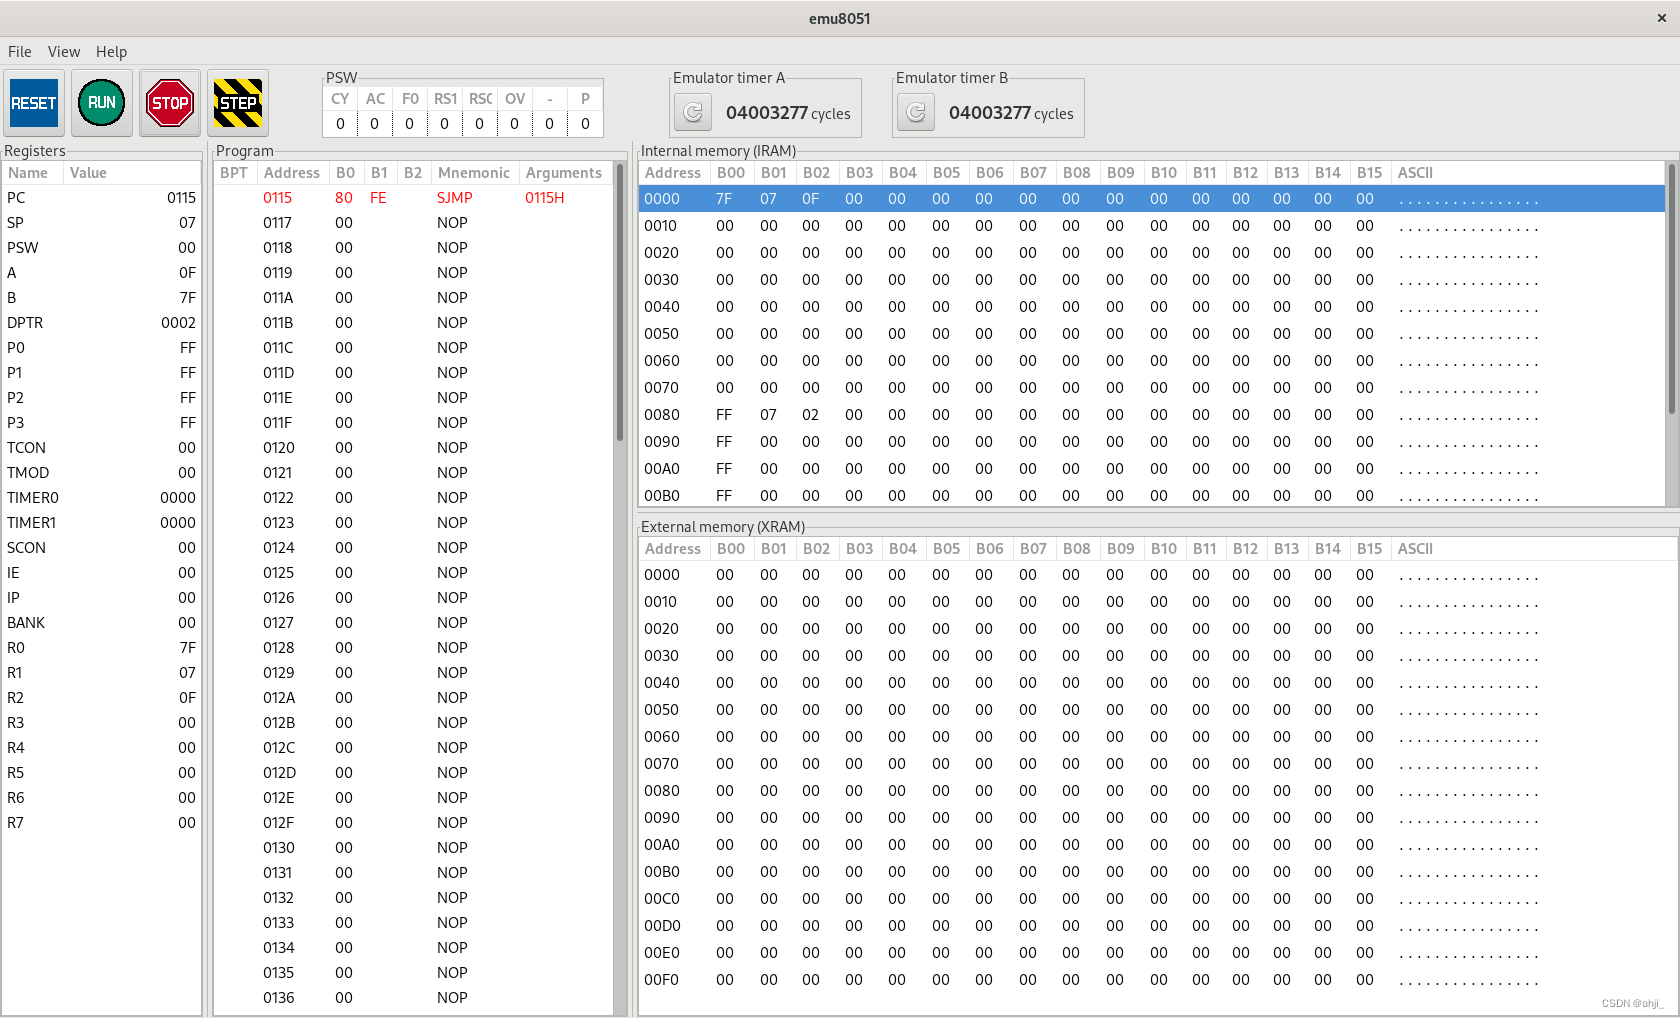Click the Arguments column header in Program

pos(565,173)
